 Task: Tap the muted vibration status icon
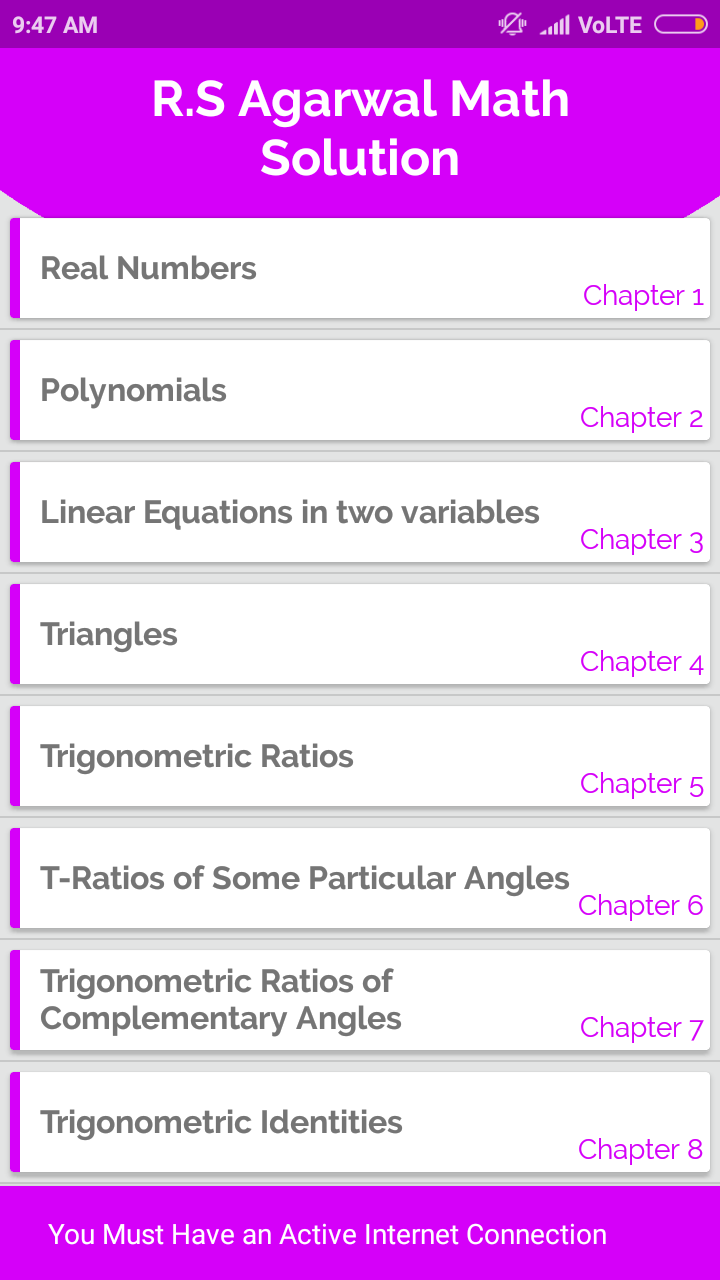point(512,24)
